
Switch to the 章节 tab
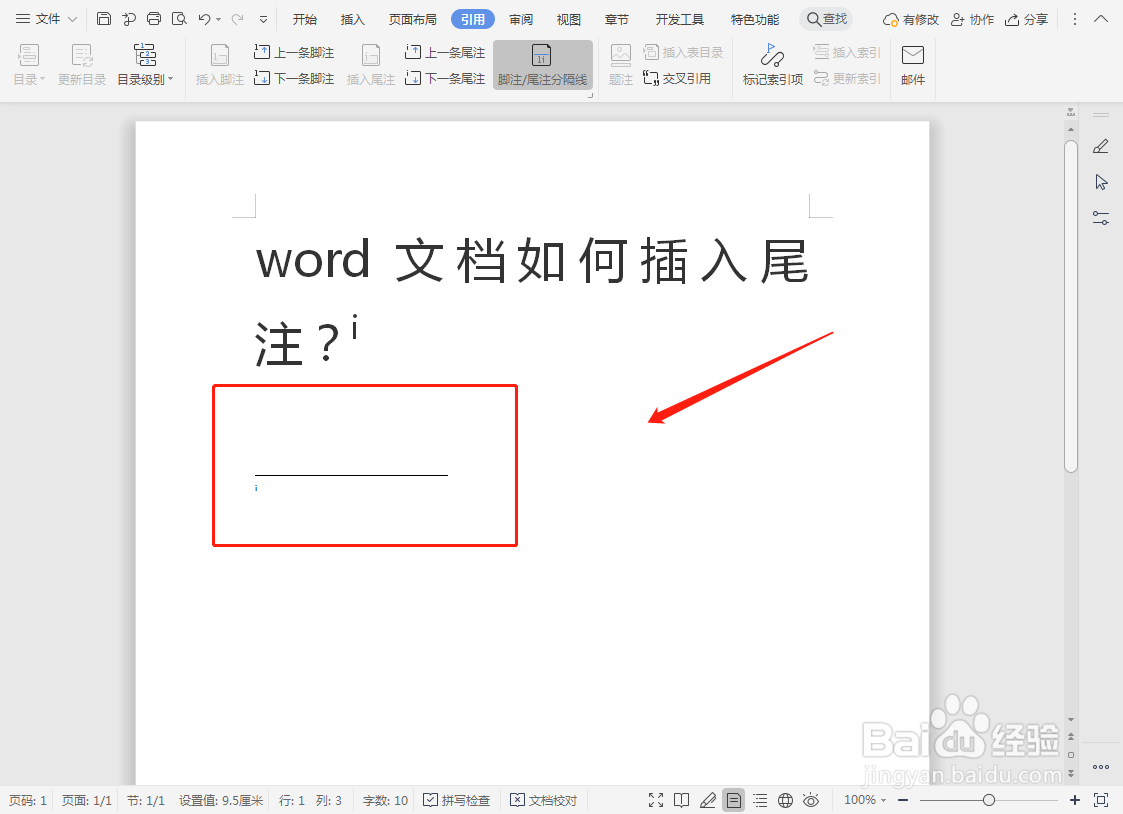tap(617, 19)
